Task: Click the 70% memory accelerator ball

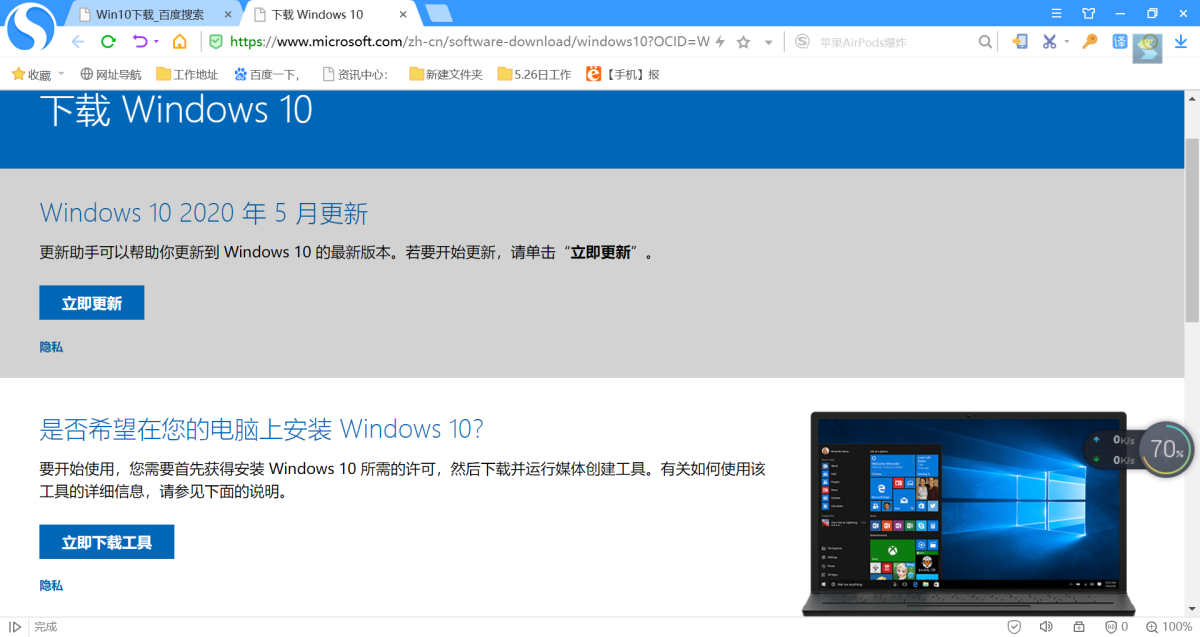Action: click(x=1166, y=449)
